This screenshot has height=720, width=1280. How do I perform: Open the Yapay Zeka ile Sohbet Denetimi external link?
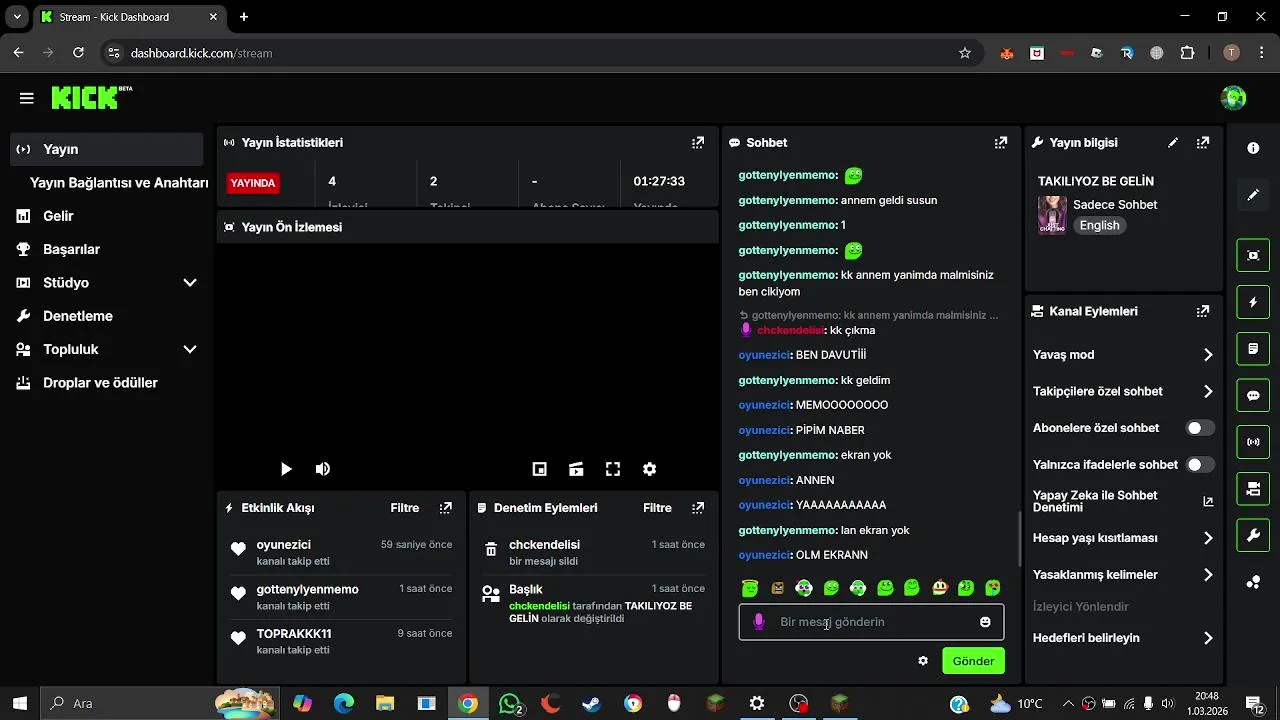[x=1208, y=501]
